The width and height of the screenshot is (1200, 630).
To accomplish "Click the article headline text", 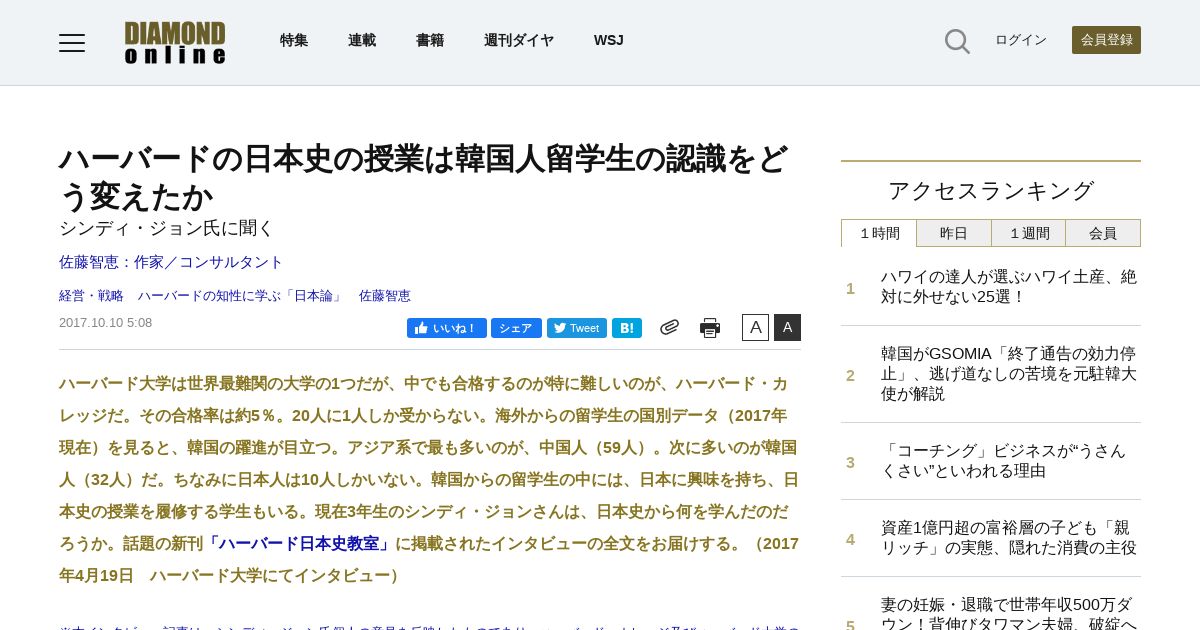I will (424, 177).
